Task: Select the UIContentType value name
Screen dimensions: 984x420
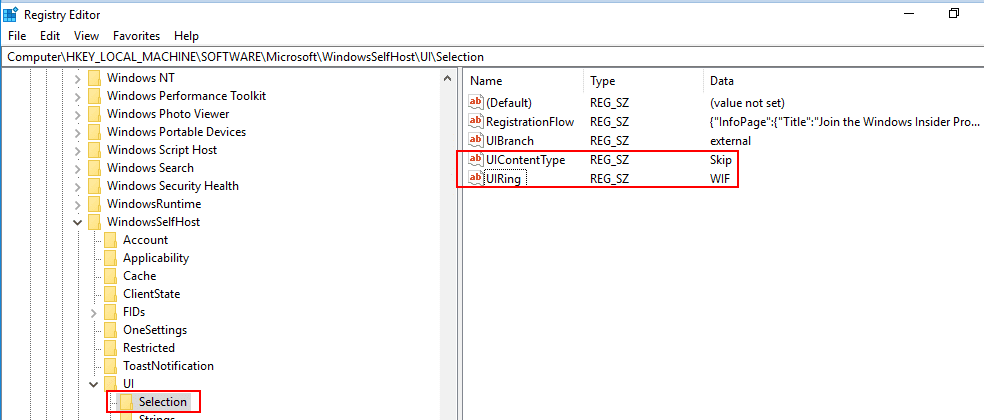Action: click(526, 160)
